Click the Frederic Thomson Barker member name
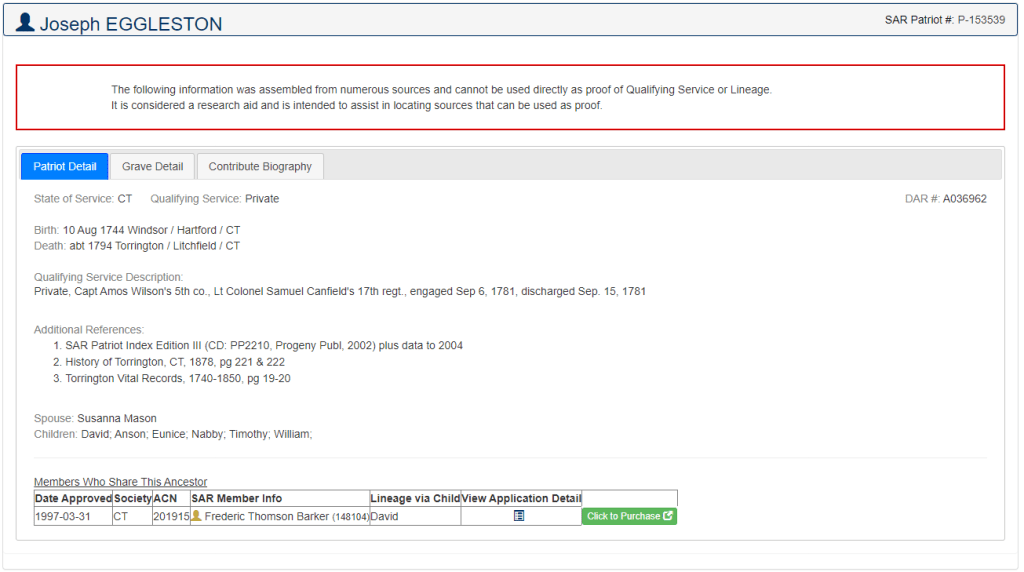Image resolution: width=1024 pixels, height=572 pixels. (x=266, y=516)
